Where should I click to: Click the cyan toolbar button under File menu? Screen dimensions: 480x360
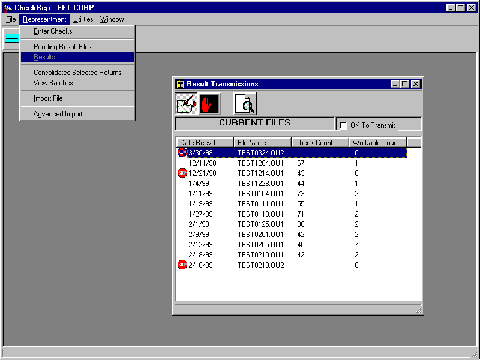click(11, 38)
